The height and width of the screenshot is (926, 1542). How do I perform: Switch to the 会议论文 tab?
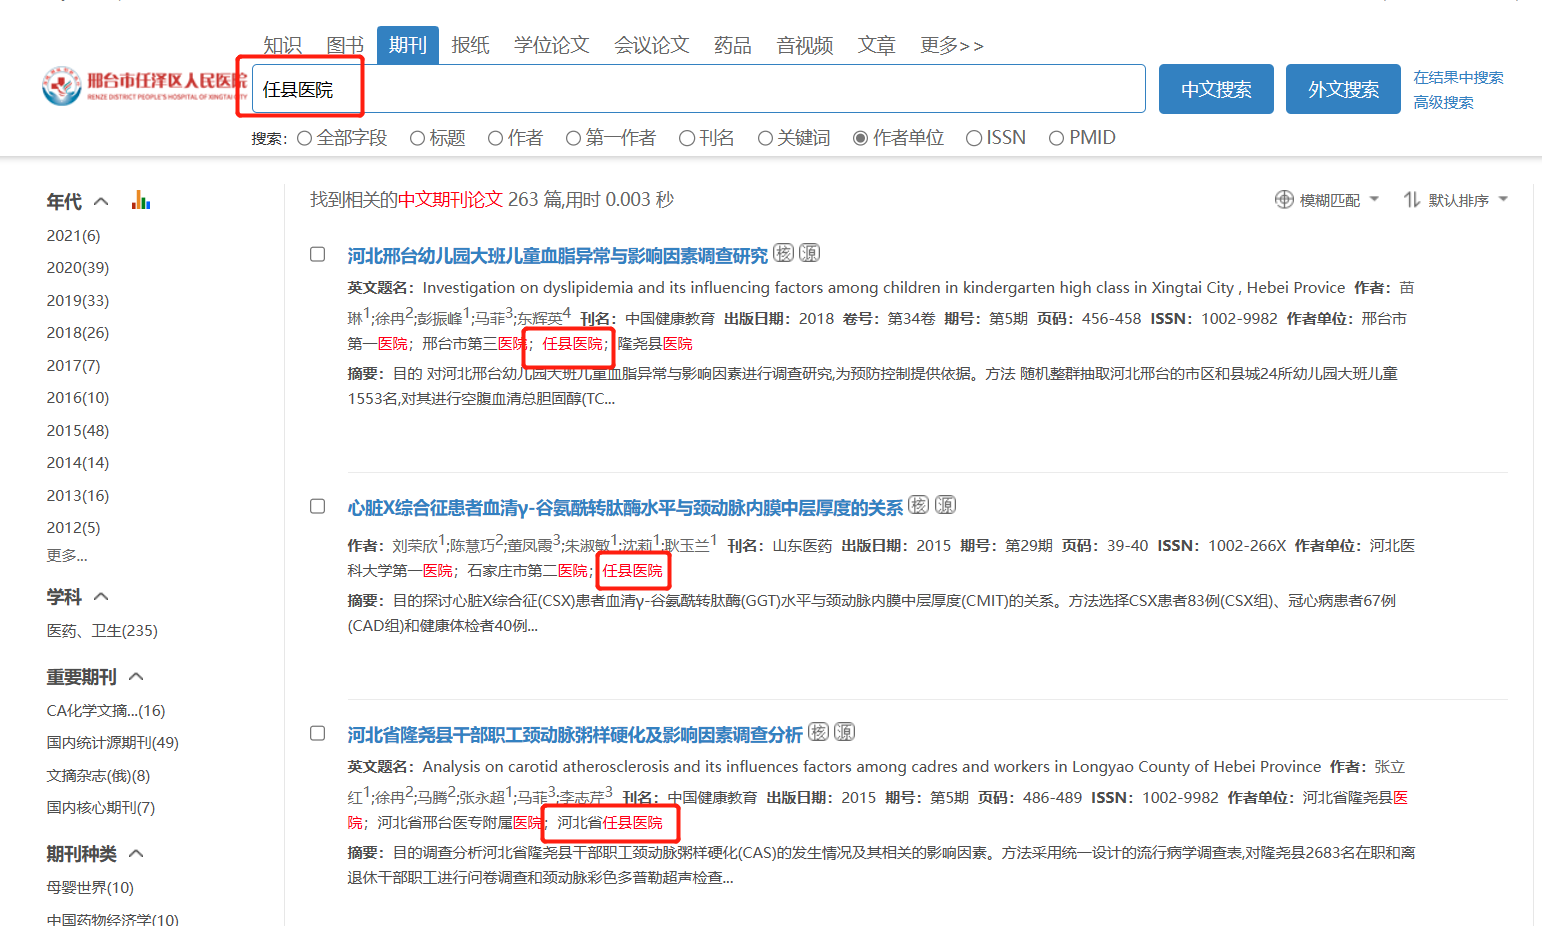tap(652, 45)
